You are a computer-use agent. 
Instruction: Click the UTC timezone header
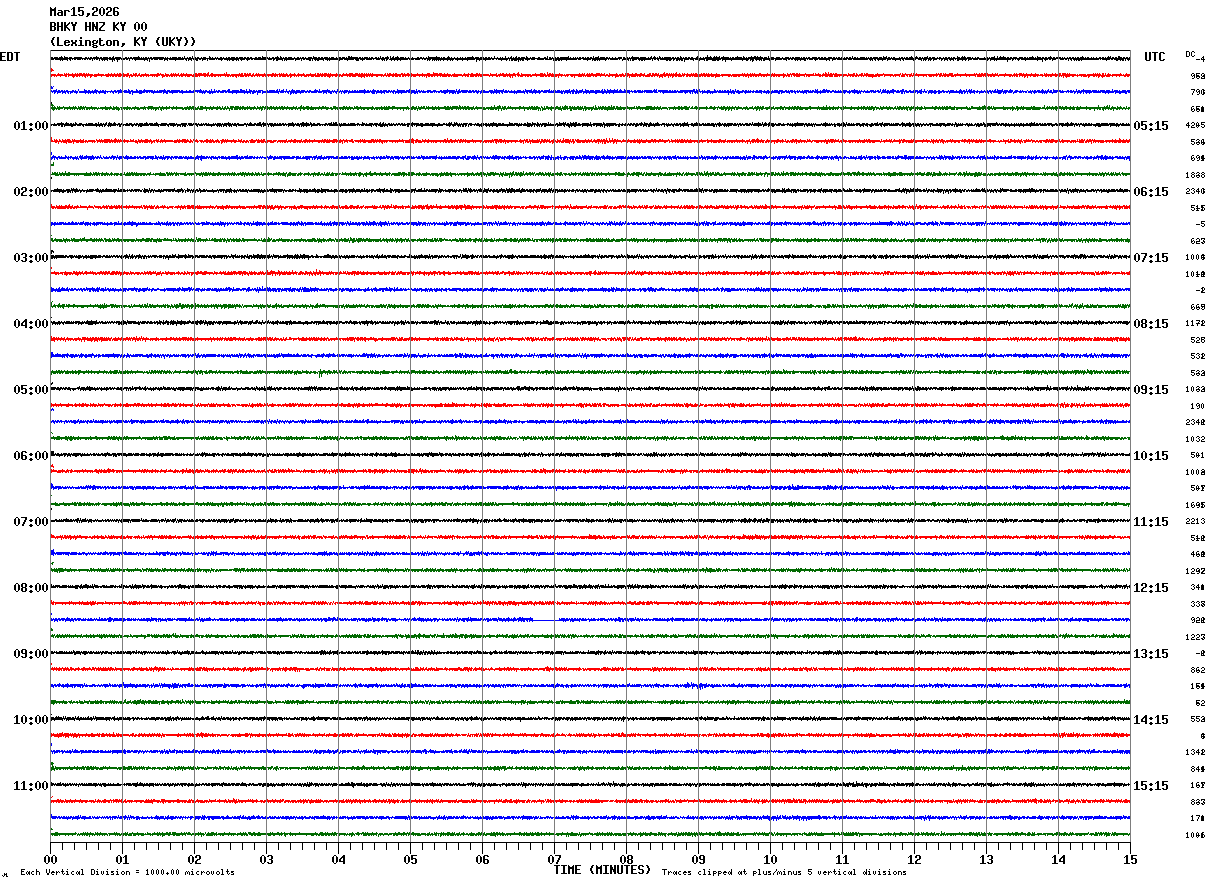(1155, 57)
